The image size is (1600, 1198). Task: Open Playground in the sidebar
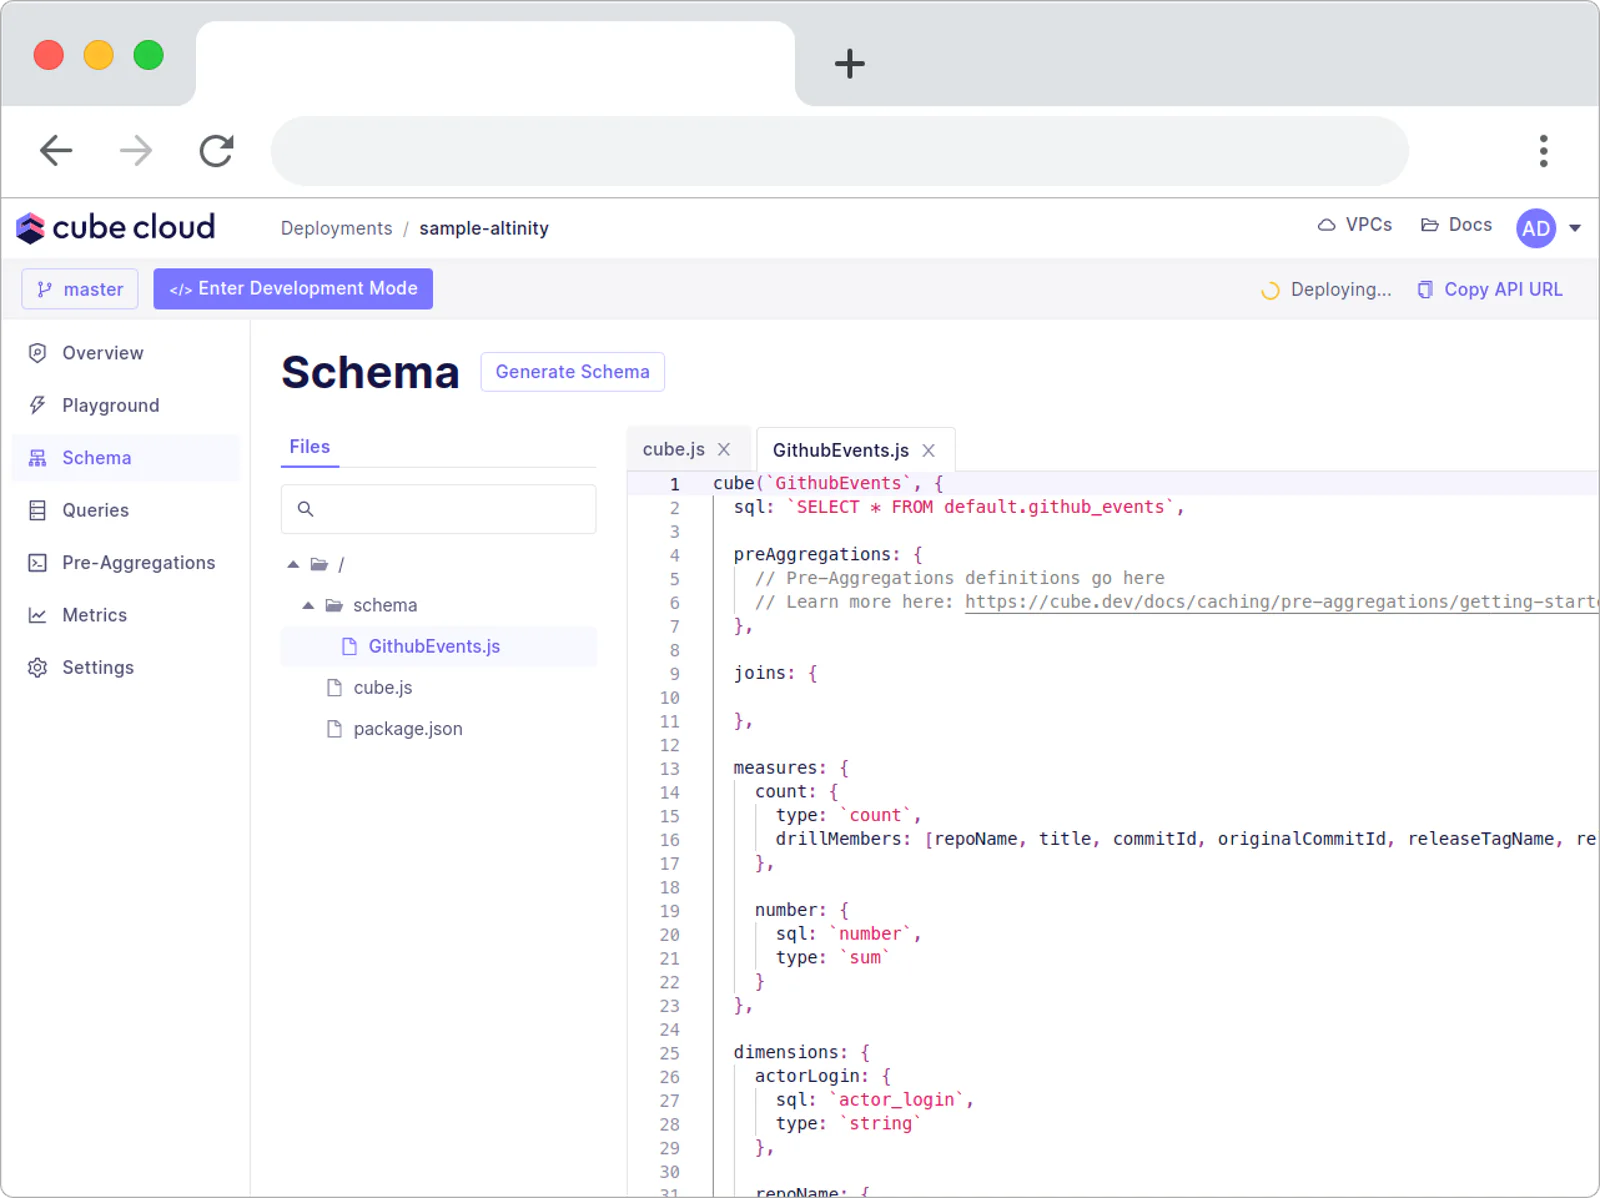tap(111, 405)
